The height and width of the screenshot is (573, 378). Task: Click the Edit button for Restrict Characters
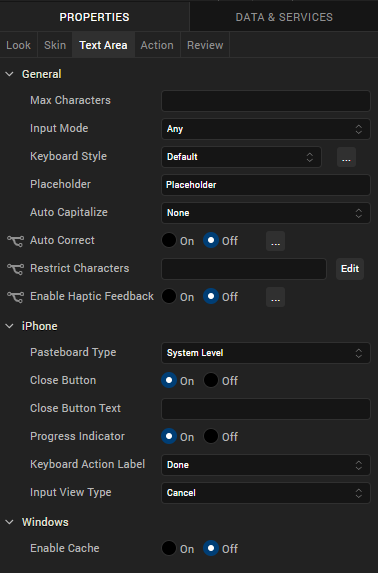point(350,269)
